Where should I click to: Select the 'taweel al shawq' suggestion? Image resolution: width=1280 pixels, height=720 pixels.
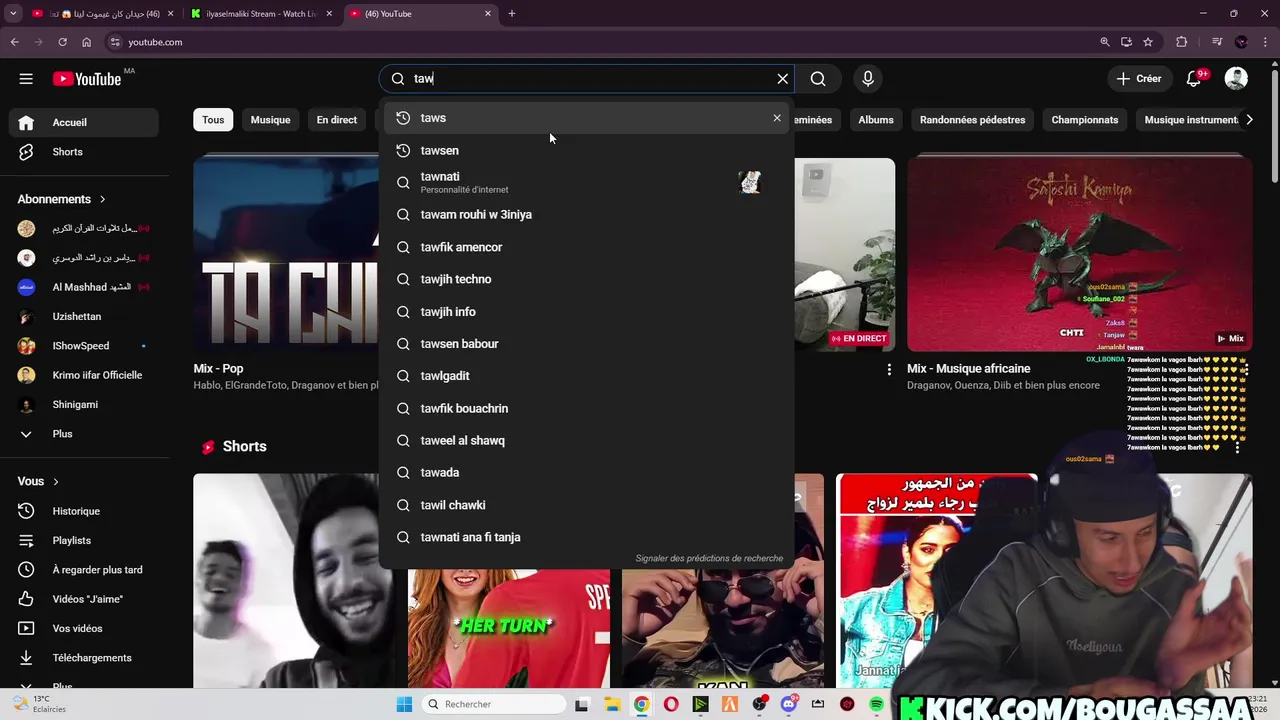click(x=587, y=440)
